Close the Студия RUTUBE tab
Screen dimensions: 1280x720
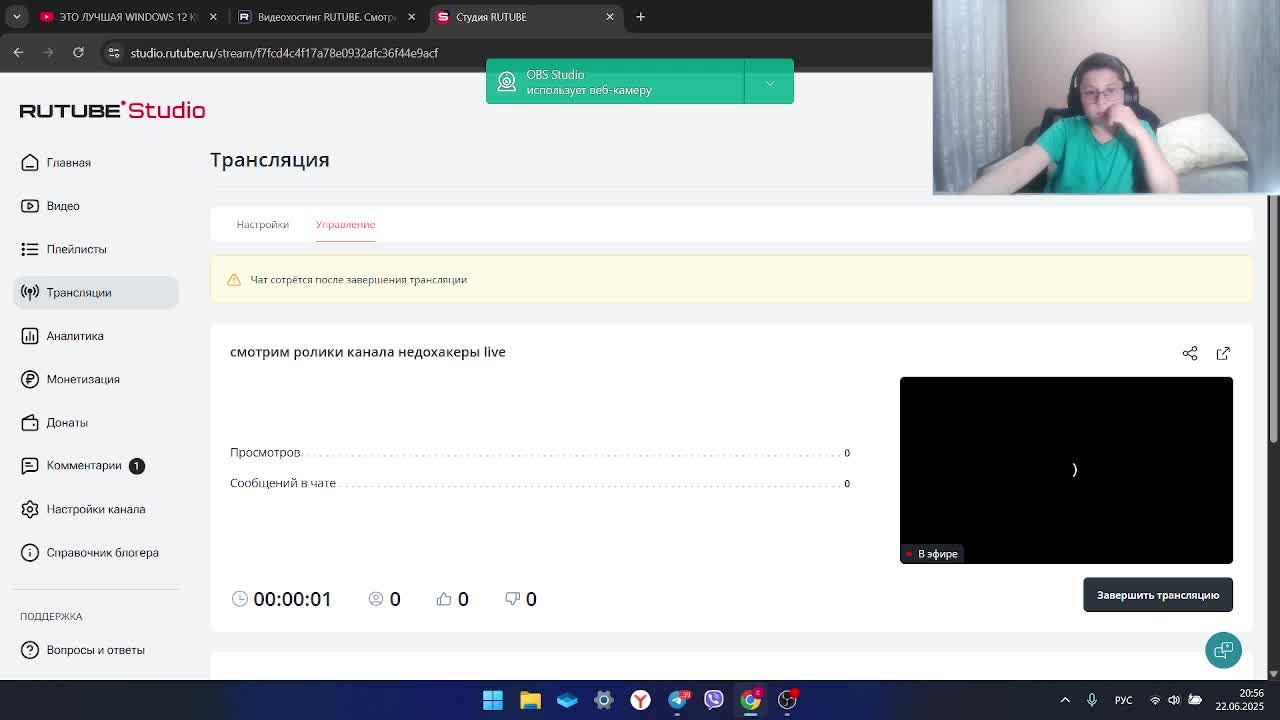pyautogui.click(x=610, y=17)
